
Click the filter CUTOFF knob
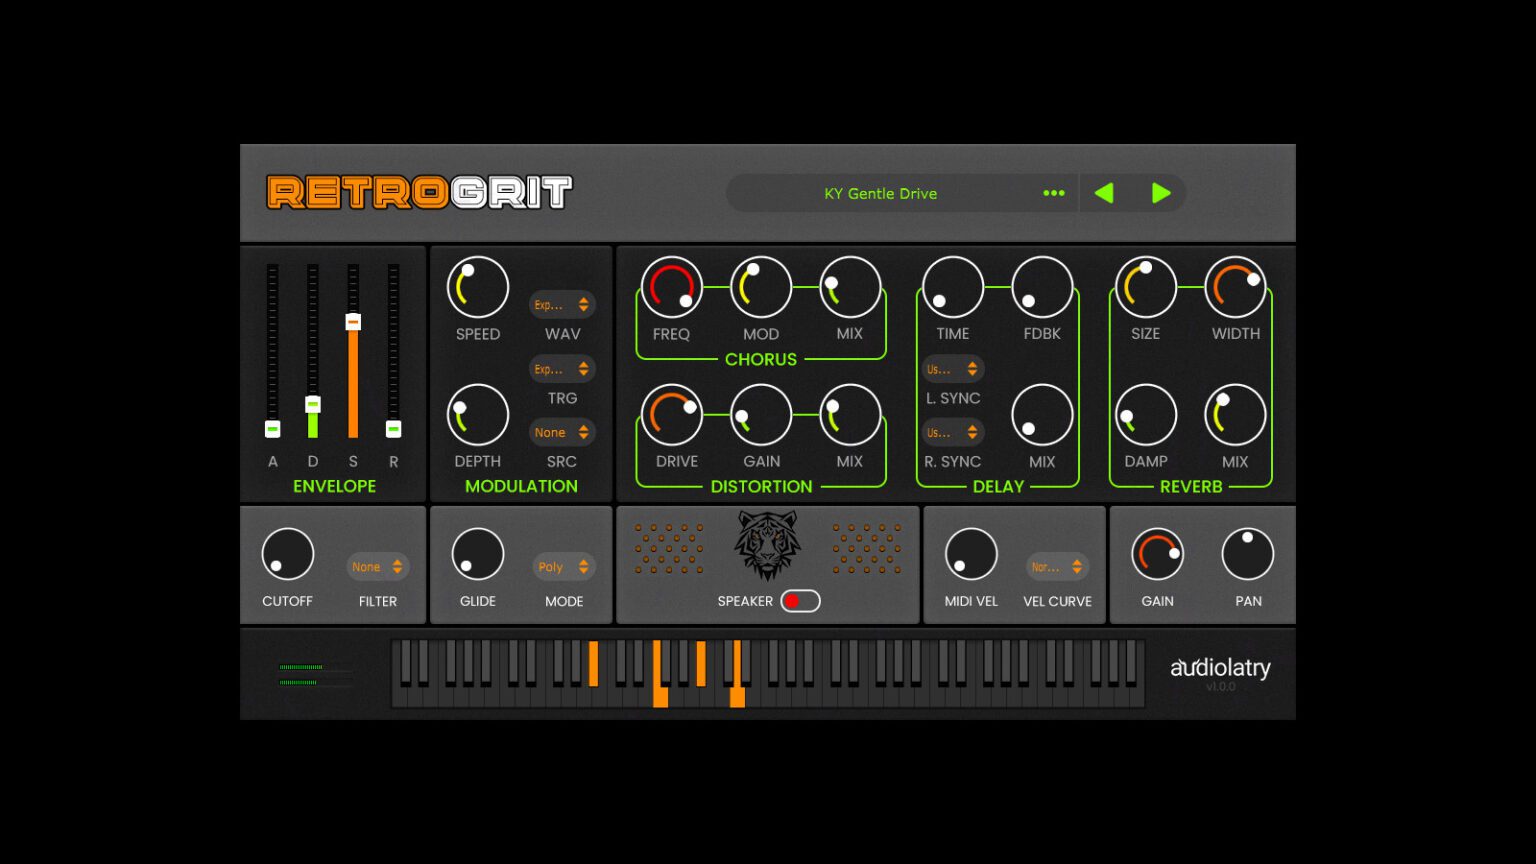coord(287,552)
